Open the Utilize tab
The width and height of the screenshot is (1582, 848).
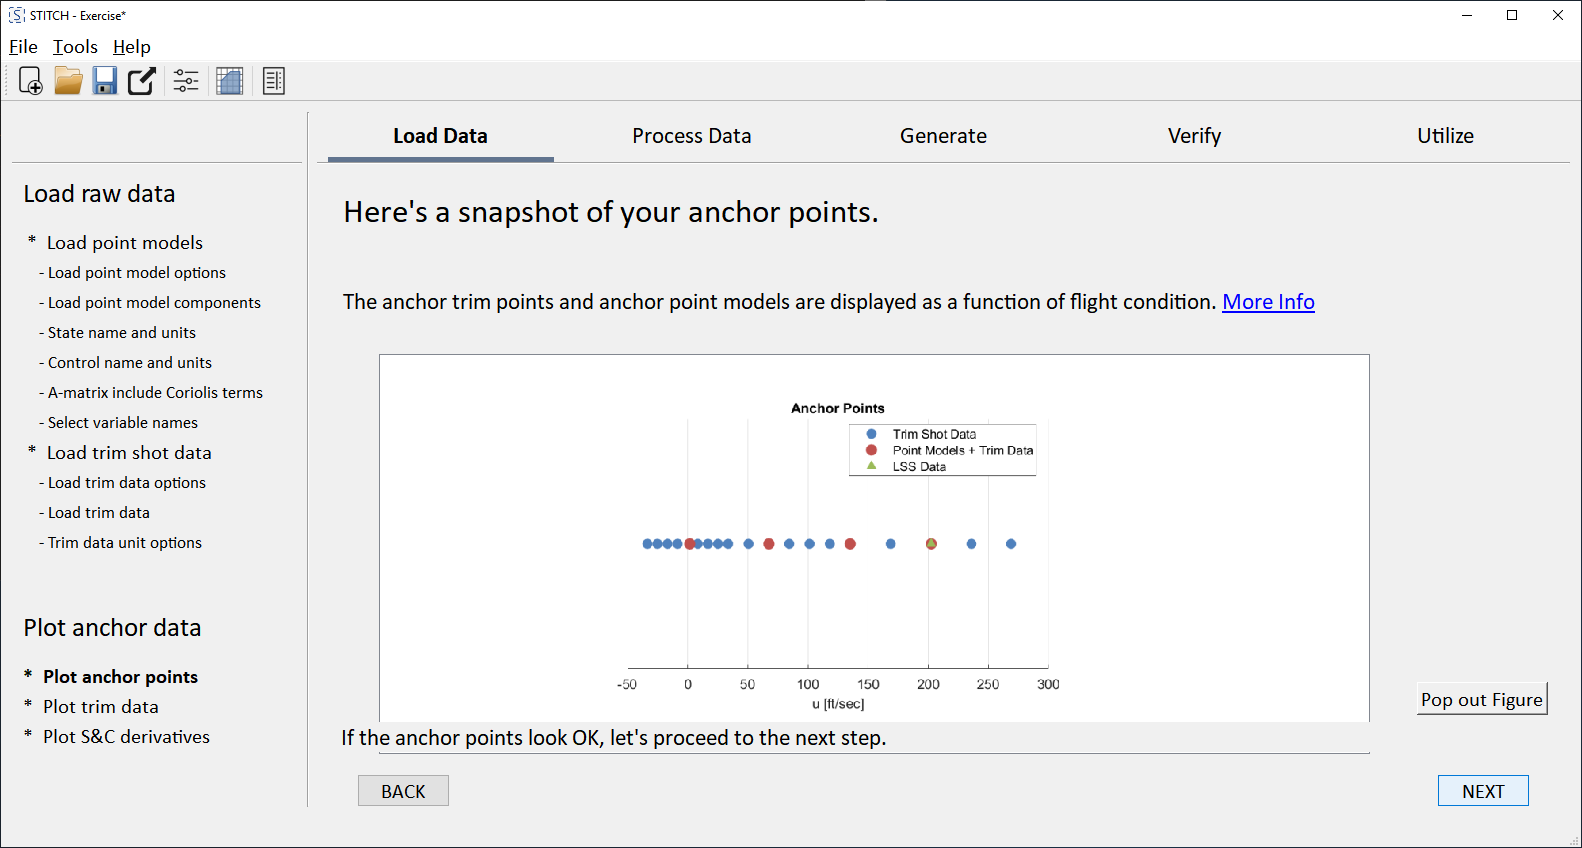(1445, 136)
